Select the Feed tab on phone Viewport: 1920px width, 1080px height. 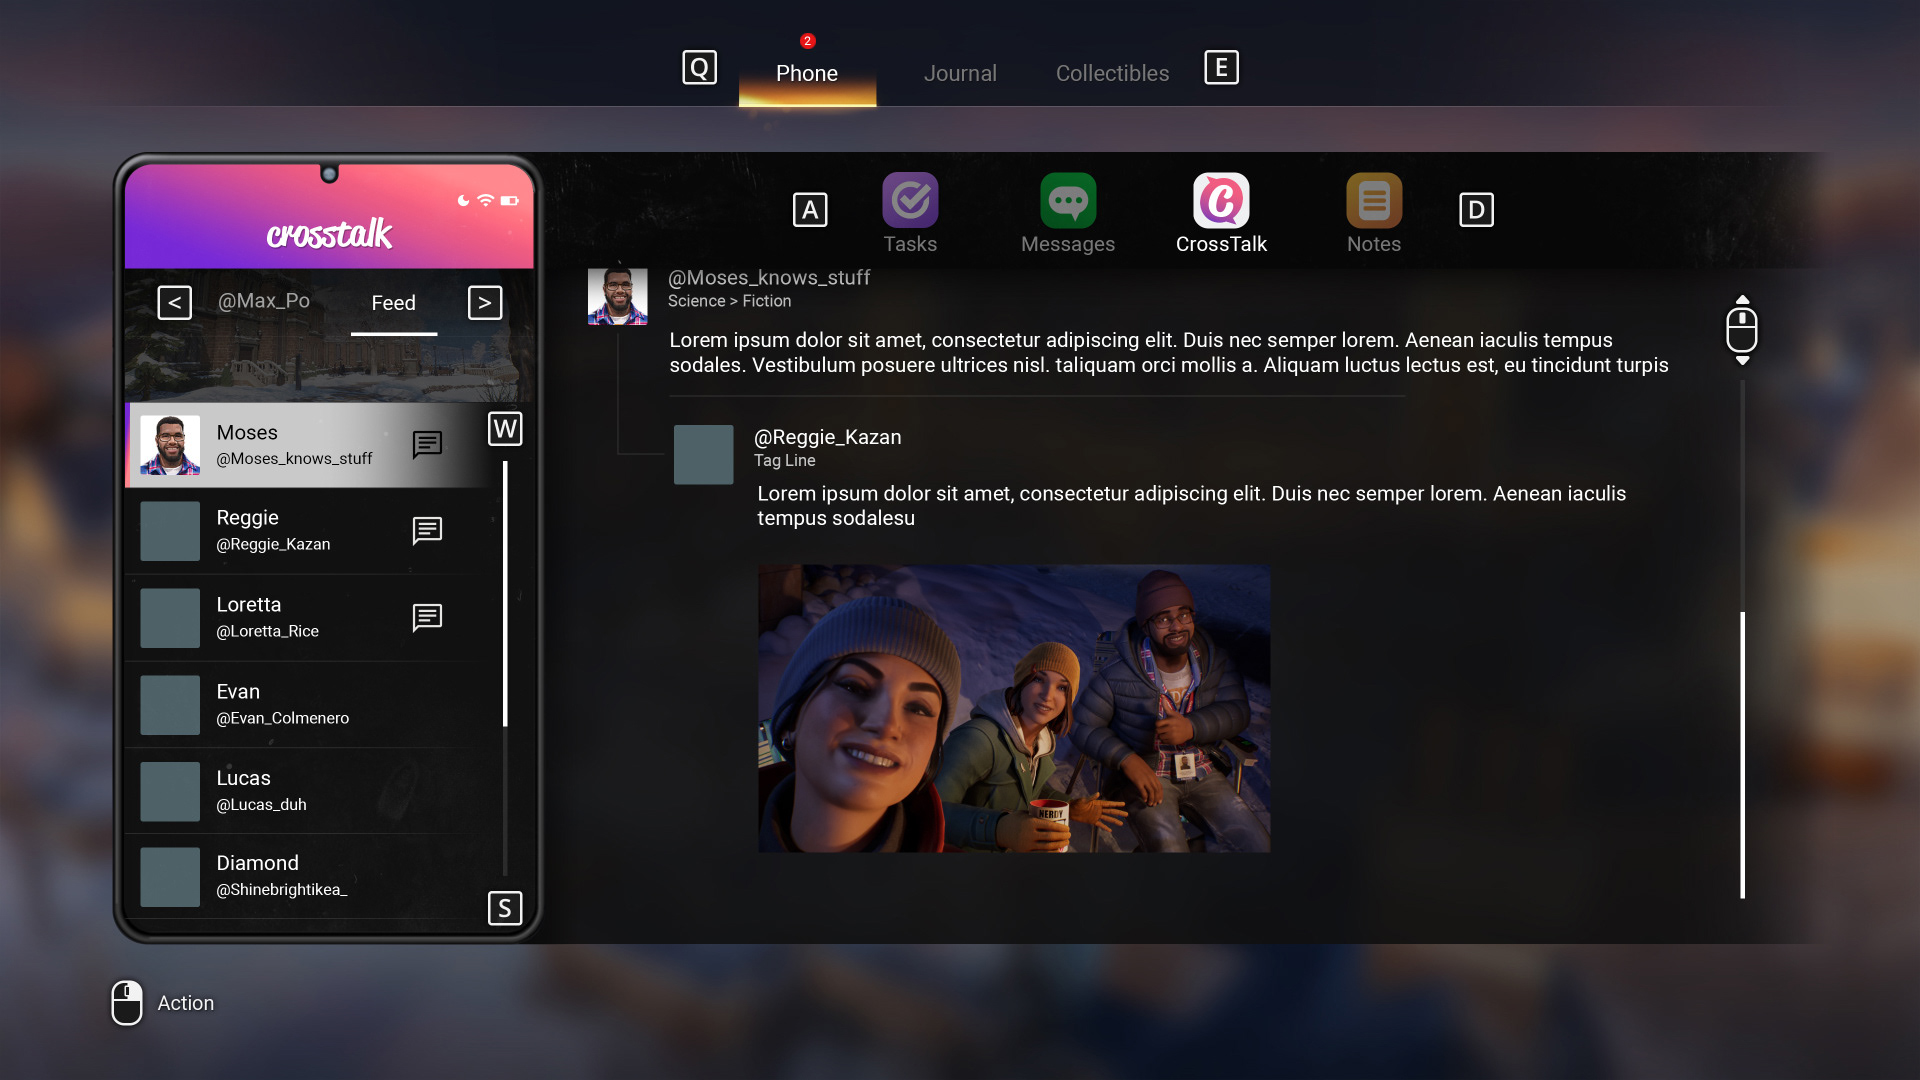click(393, 303)
